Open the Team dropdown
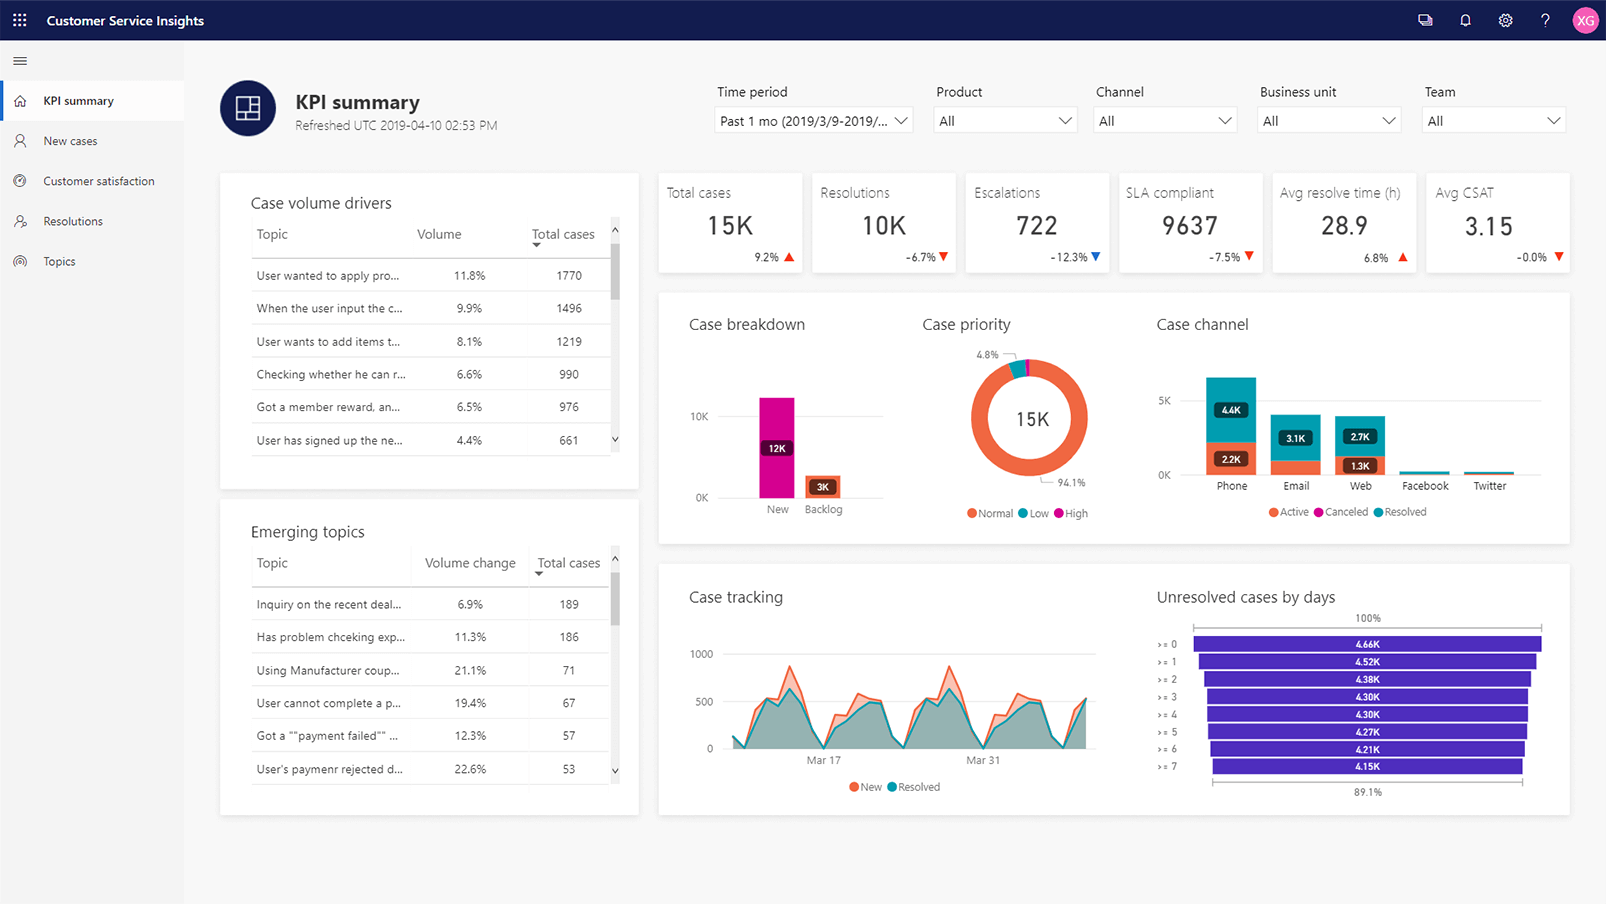The image size is (1606, 904). (x=1493, y=119)
